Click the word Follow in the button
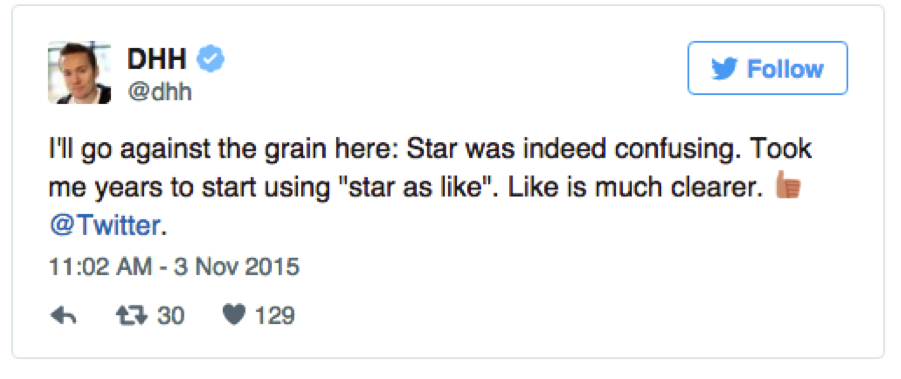The width and height of the screenshot is (901, 379). pos(785,69)
